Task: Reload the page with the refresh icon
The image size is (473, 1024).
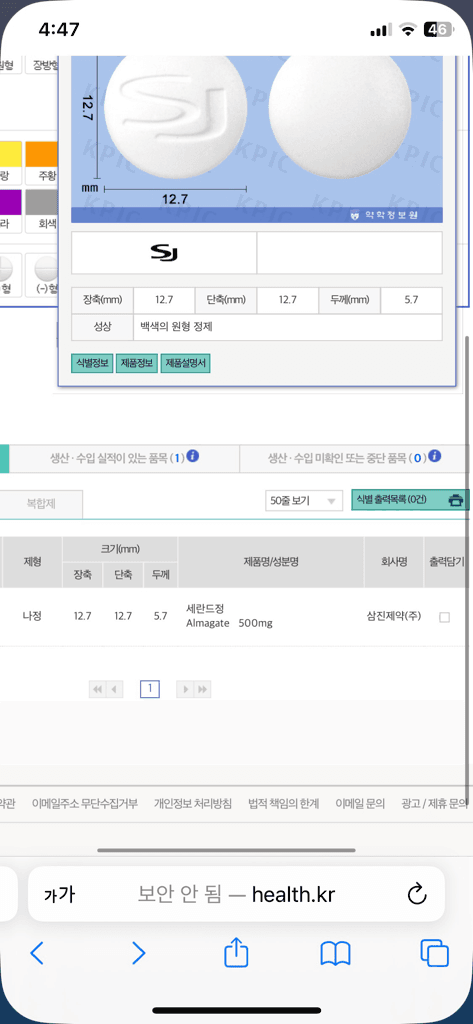Action: click(x=417, y=894)
